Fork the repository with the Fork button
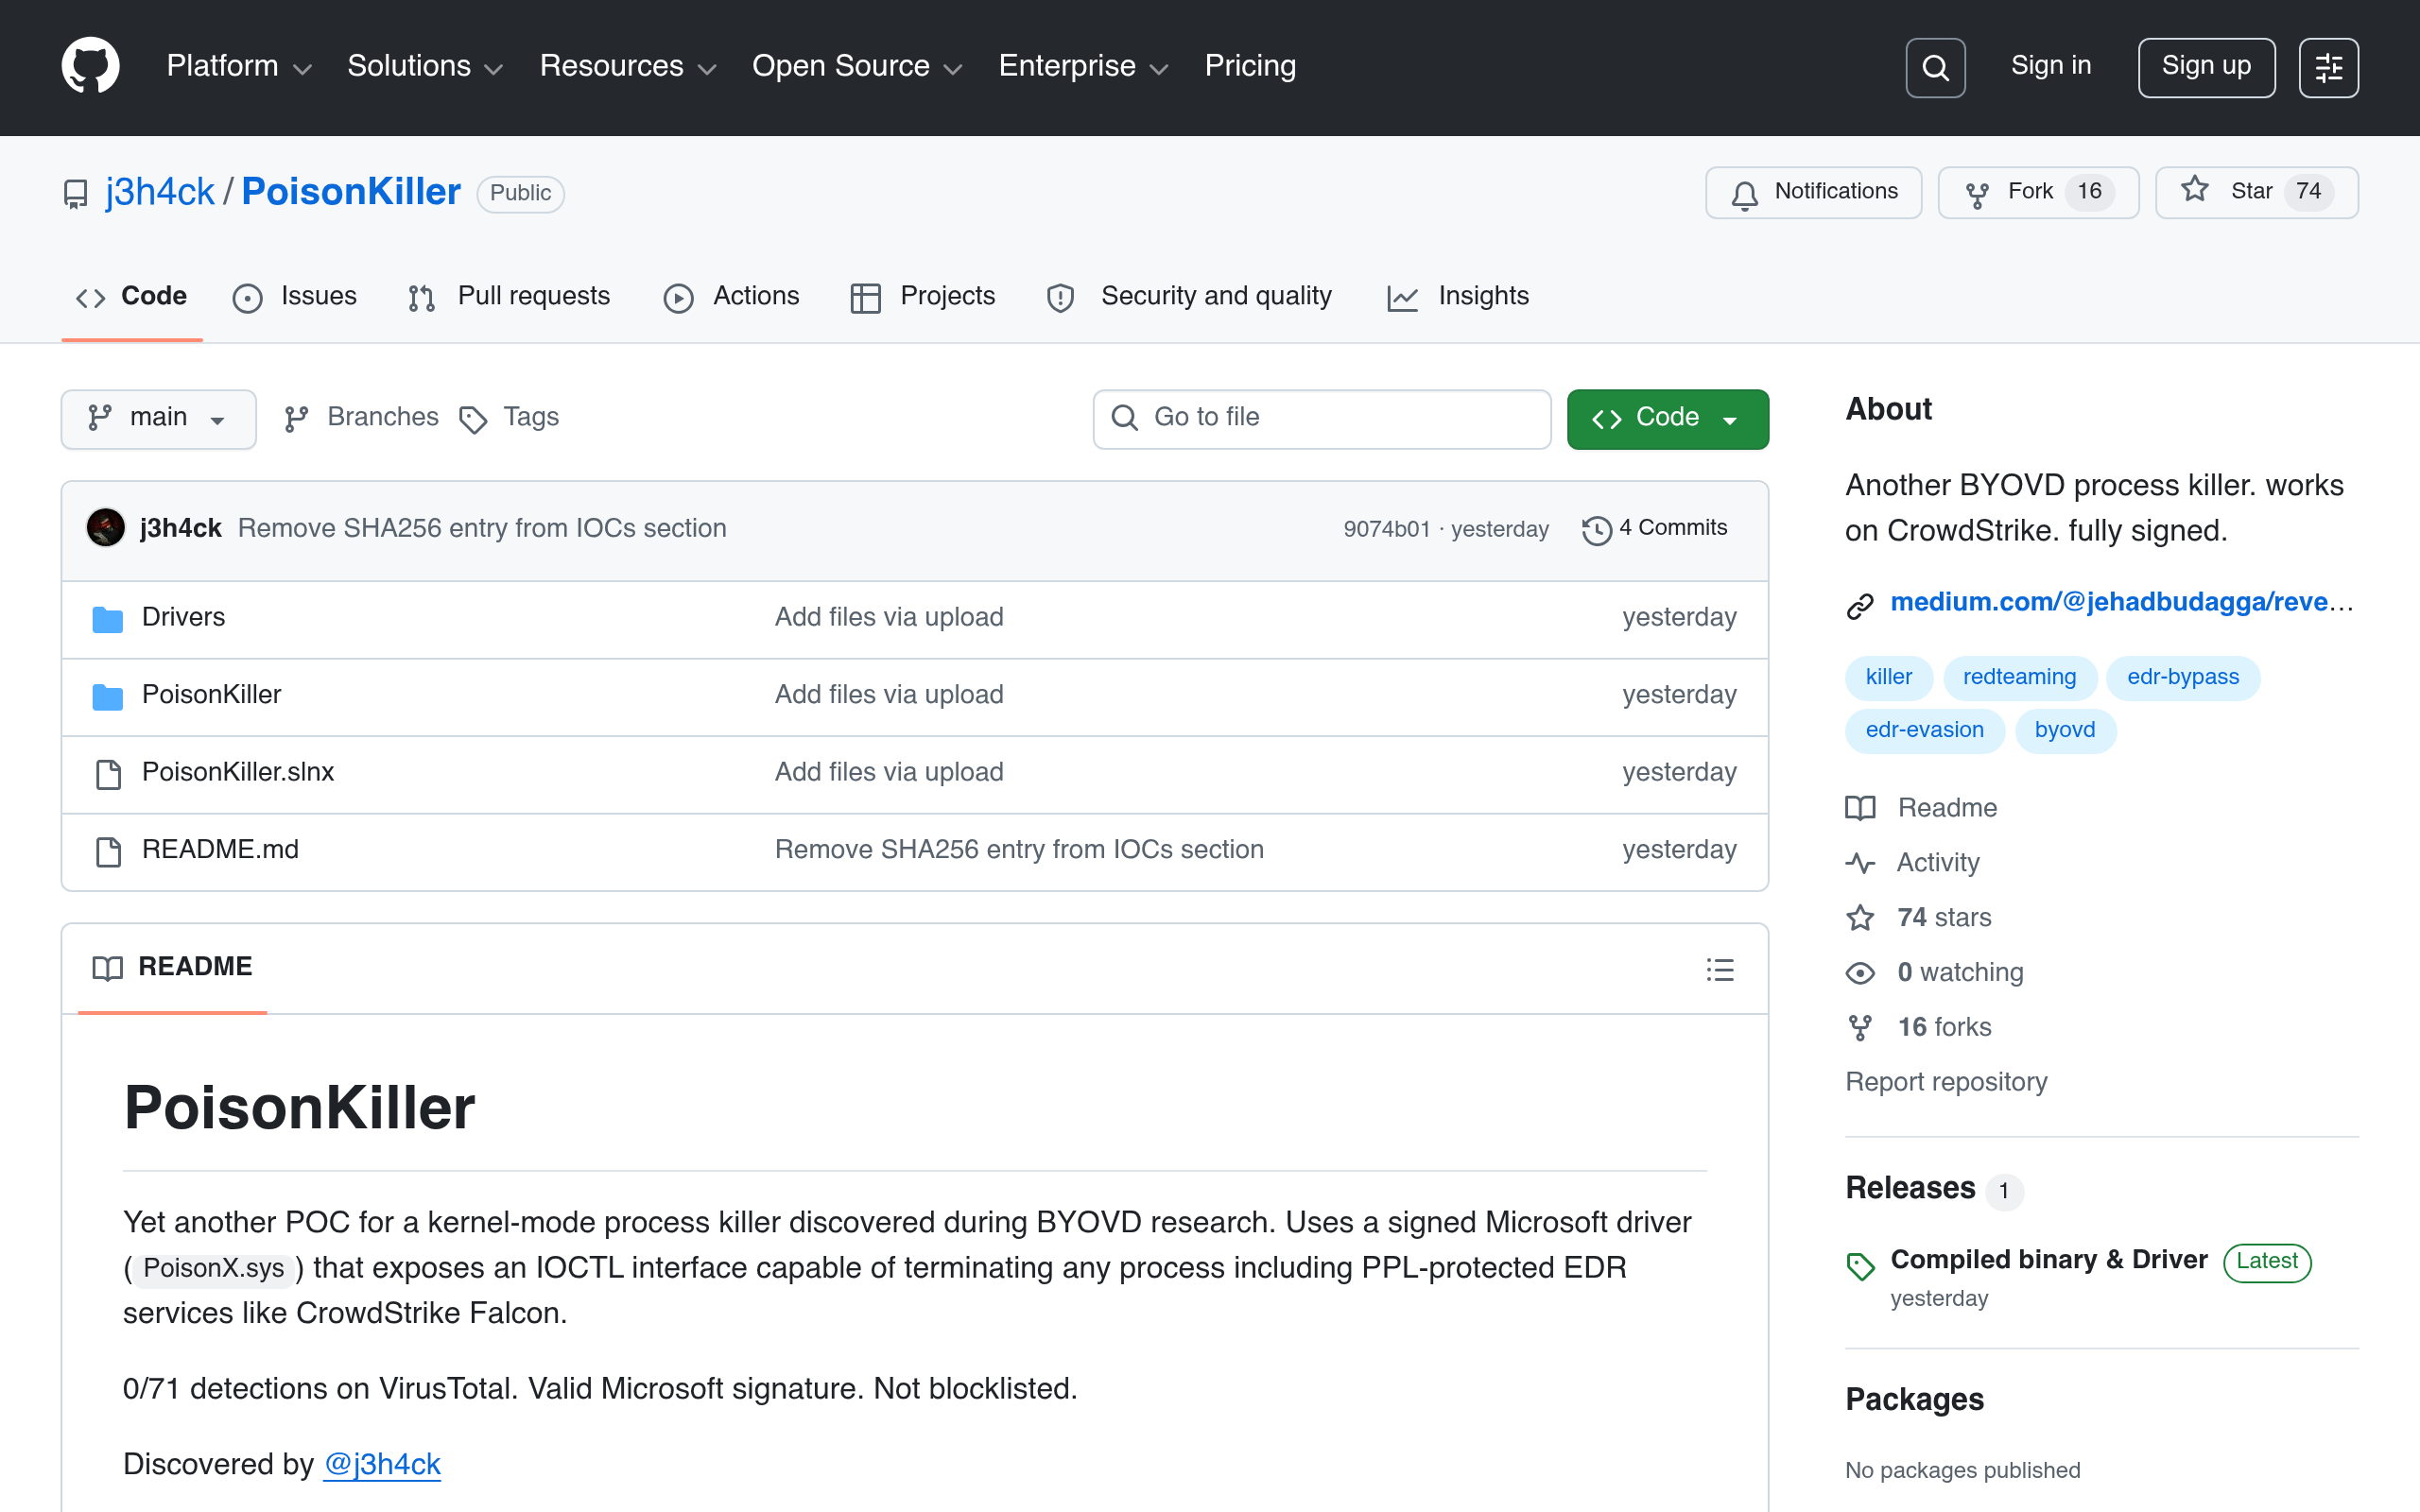Screen dimensions: 2420x1512 2038,192
